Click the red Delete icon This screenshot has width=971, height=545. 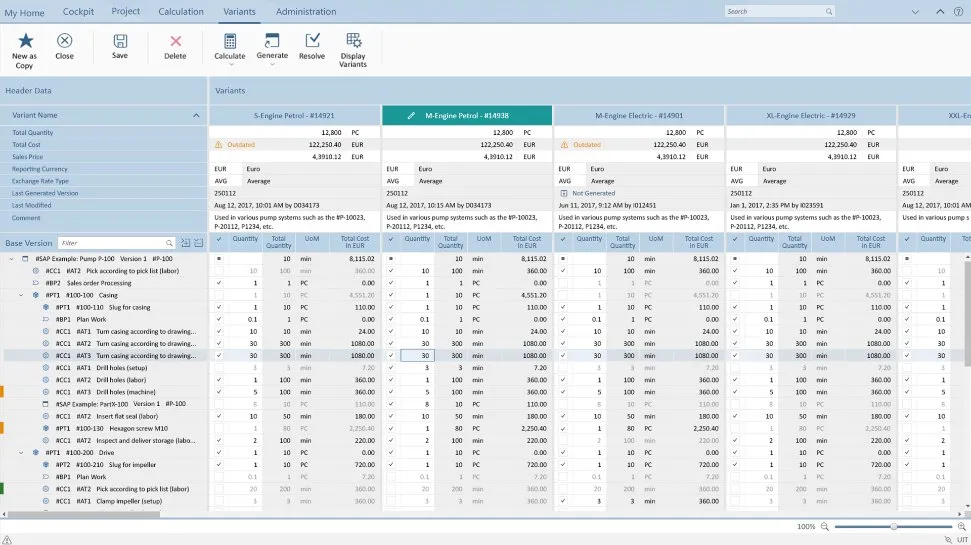(x=175, y=41)
